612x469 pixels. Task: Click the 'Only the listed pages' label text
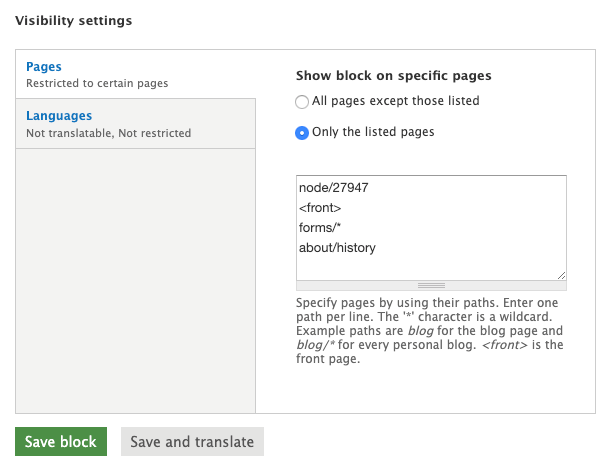[x=373, y=132]
